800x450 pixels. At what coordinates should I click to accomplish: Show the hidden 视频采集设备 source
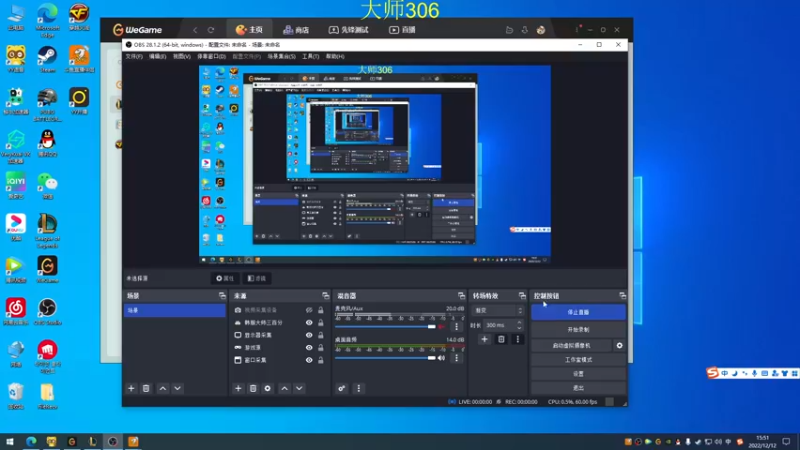tap(309, 310)
